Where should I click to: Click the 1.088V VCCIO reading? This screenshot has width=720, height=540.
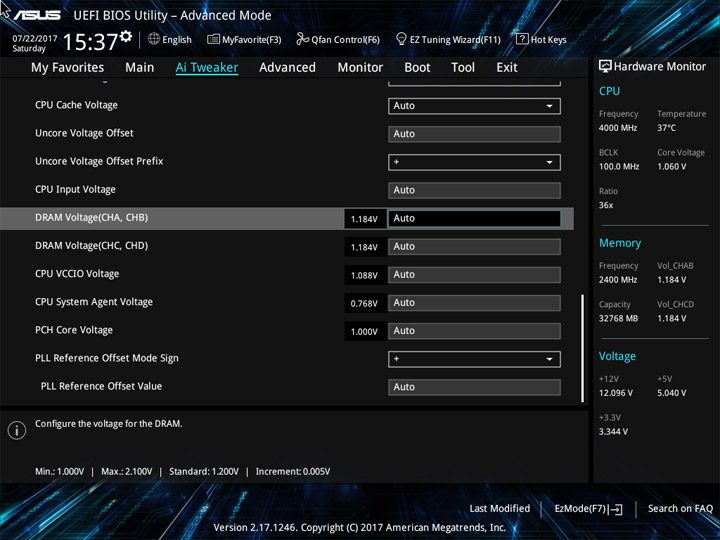click(x=364, y=276)
